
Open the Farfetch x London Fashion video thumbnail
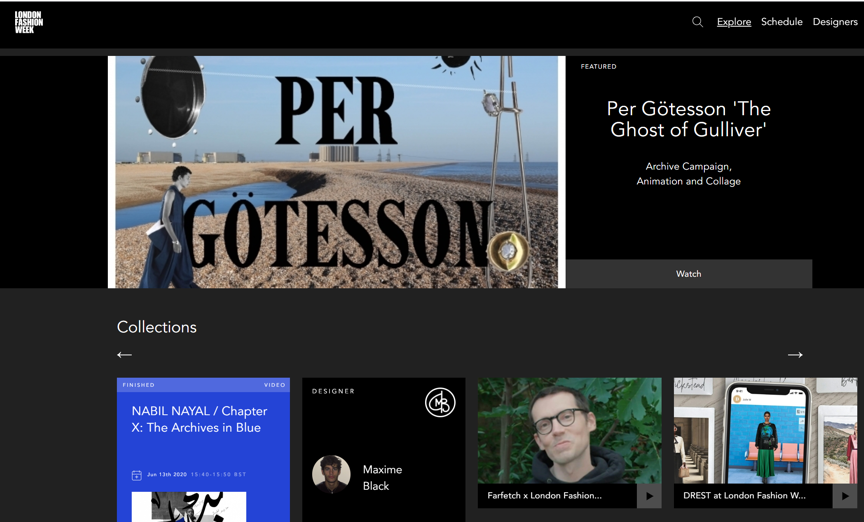point(569,430)
